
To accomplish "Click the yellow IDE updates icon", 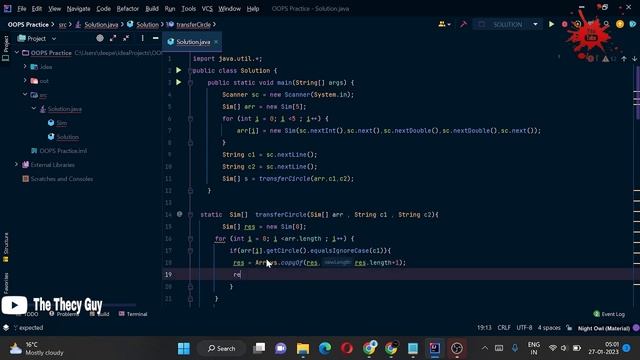I will coord(620,24).
